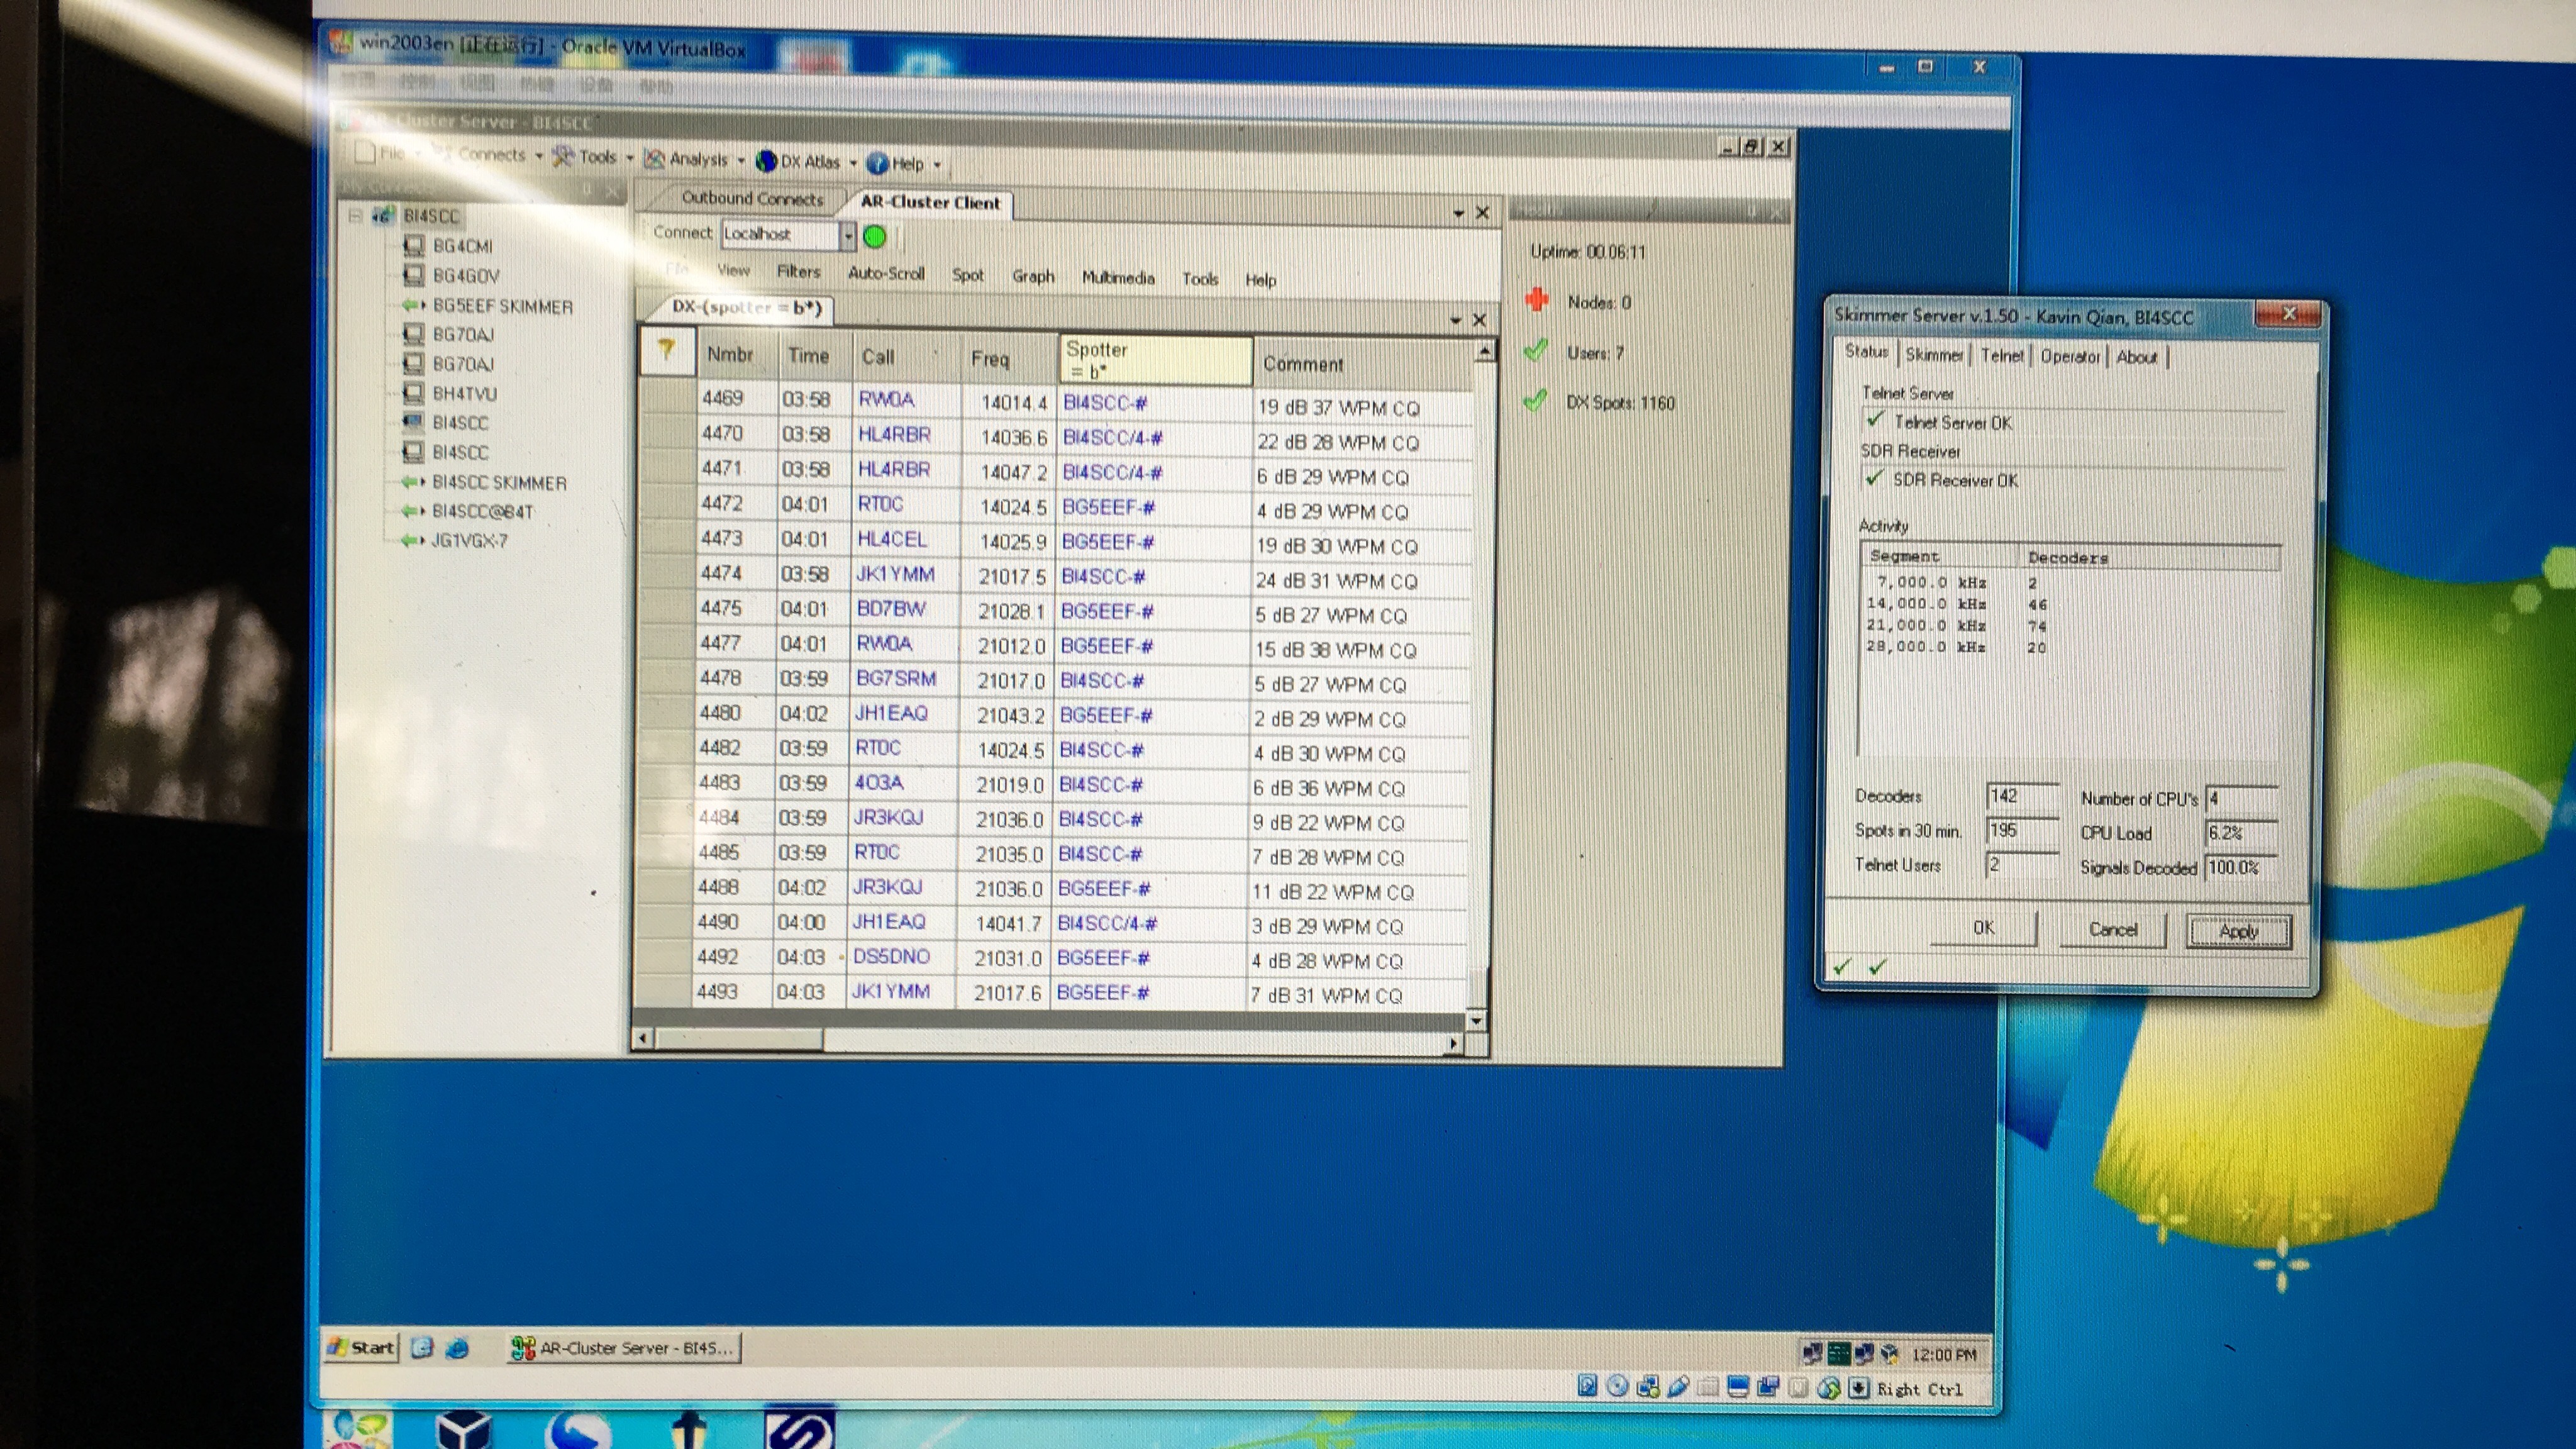Click the green Users checkmark icon
Screen dimensions: 2576x1449
[1536, 350]
